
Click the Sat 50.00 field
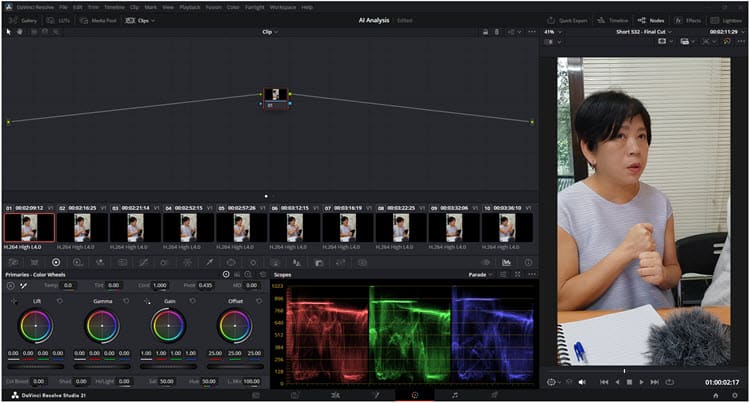(166, 381)
